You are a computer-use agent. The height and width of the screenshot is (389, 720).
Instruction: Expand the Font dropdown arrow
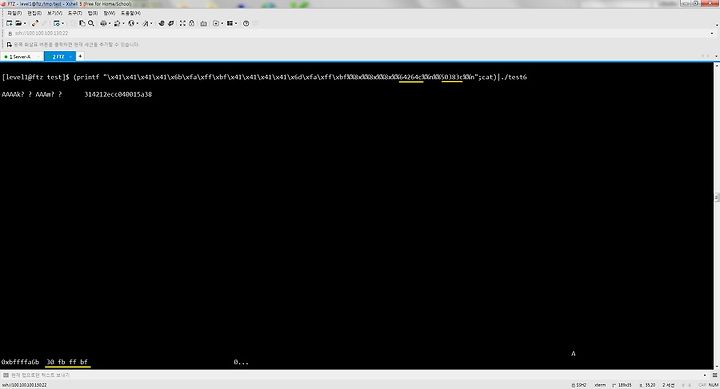[x=151, y=23]
